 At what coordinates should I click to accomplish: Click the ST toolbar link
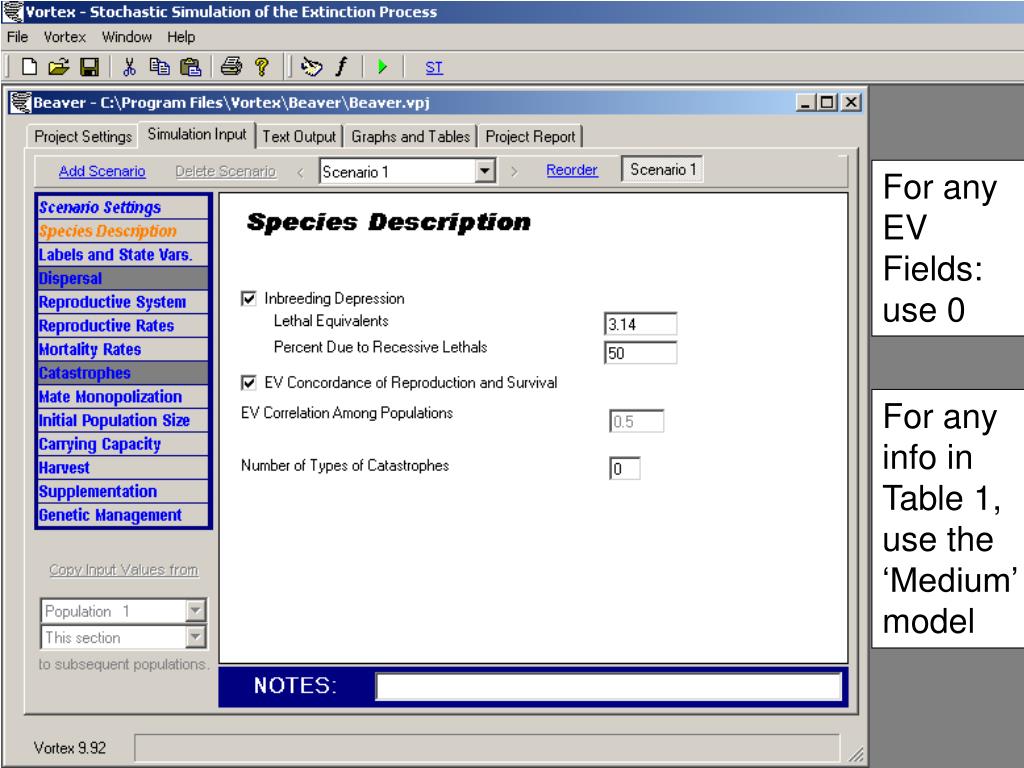pos(435,68)
